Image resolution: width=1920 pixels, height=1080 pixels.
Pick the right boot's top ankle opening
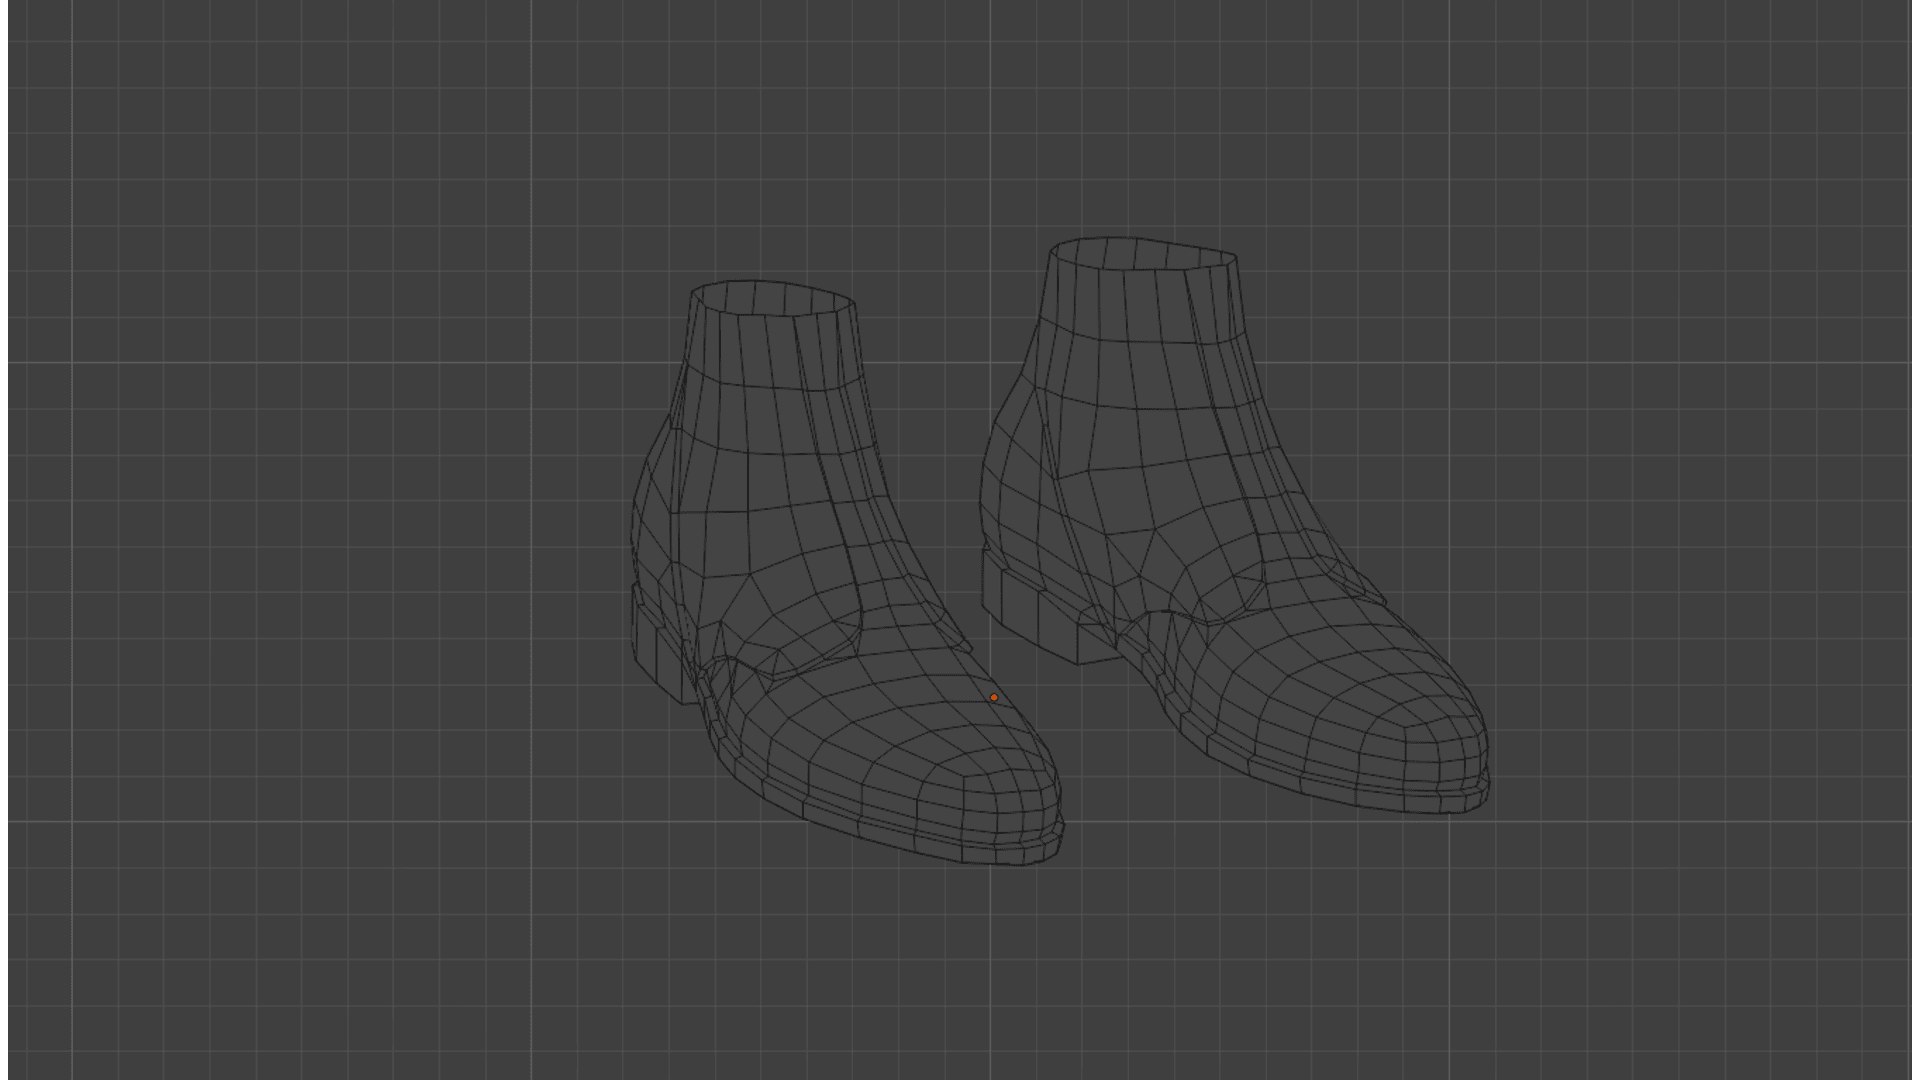(1142, 254)
